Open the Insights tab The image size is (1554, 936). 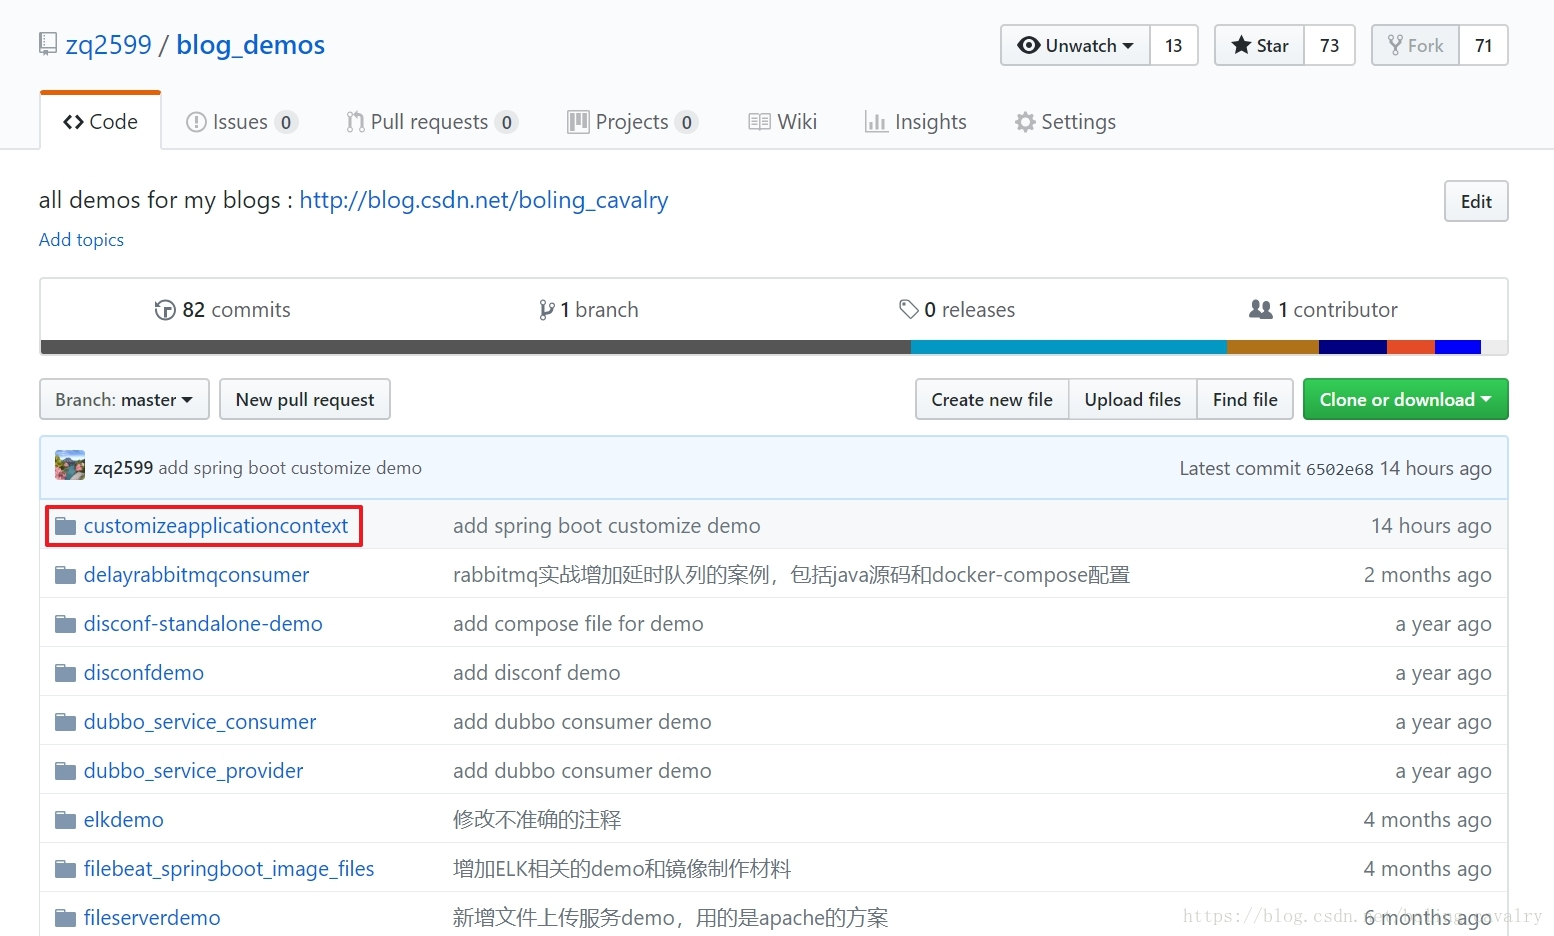[916, 122]
